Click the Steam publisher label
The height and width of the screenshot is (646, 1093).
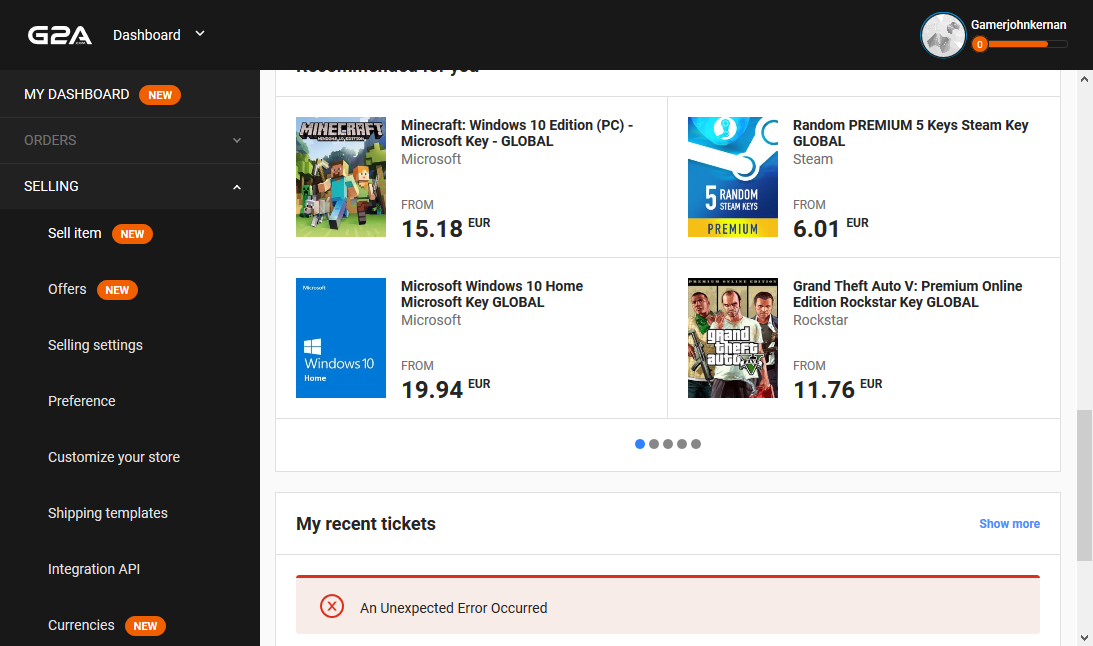tap(813, 160)
